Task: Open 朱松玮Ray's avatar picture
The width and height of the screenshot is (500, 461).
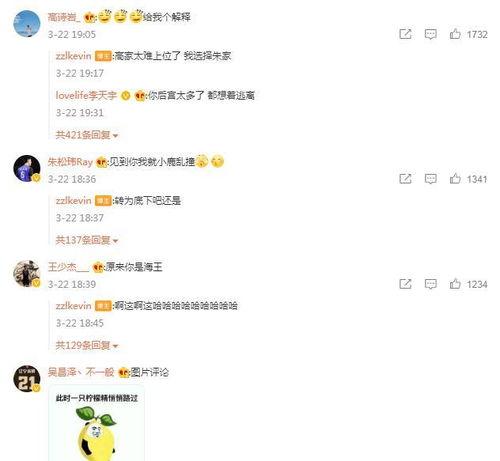Action: [27, 168]
